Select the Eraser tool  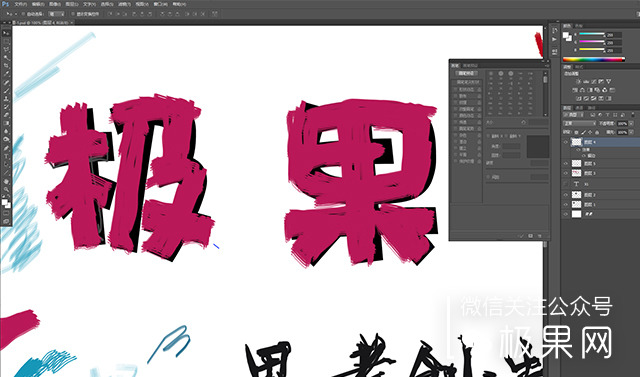(x=6, y=115)
